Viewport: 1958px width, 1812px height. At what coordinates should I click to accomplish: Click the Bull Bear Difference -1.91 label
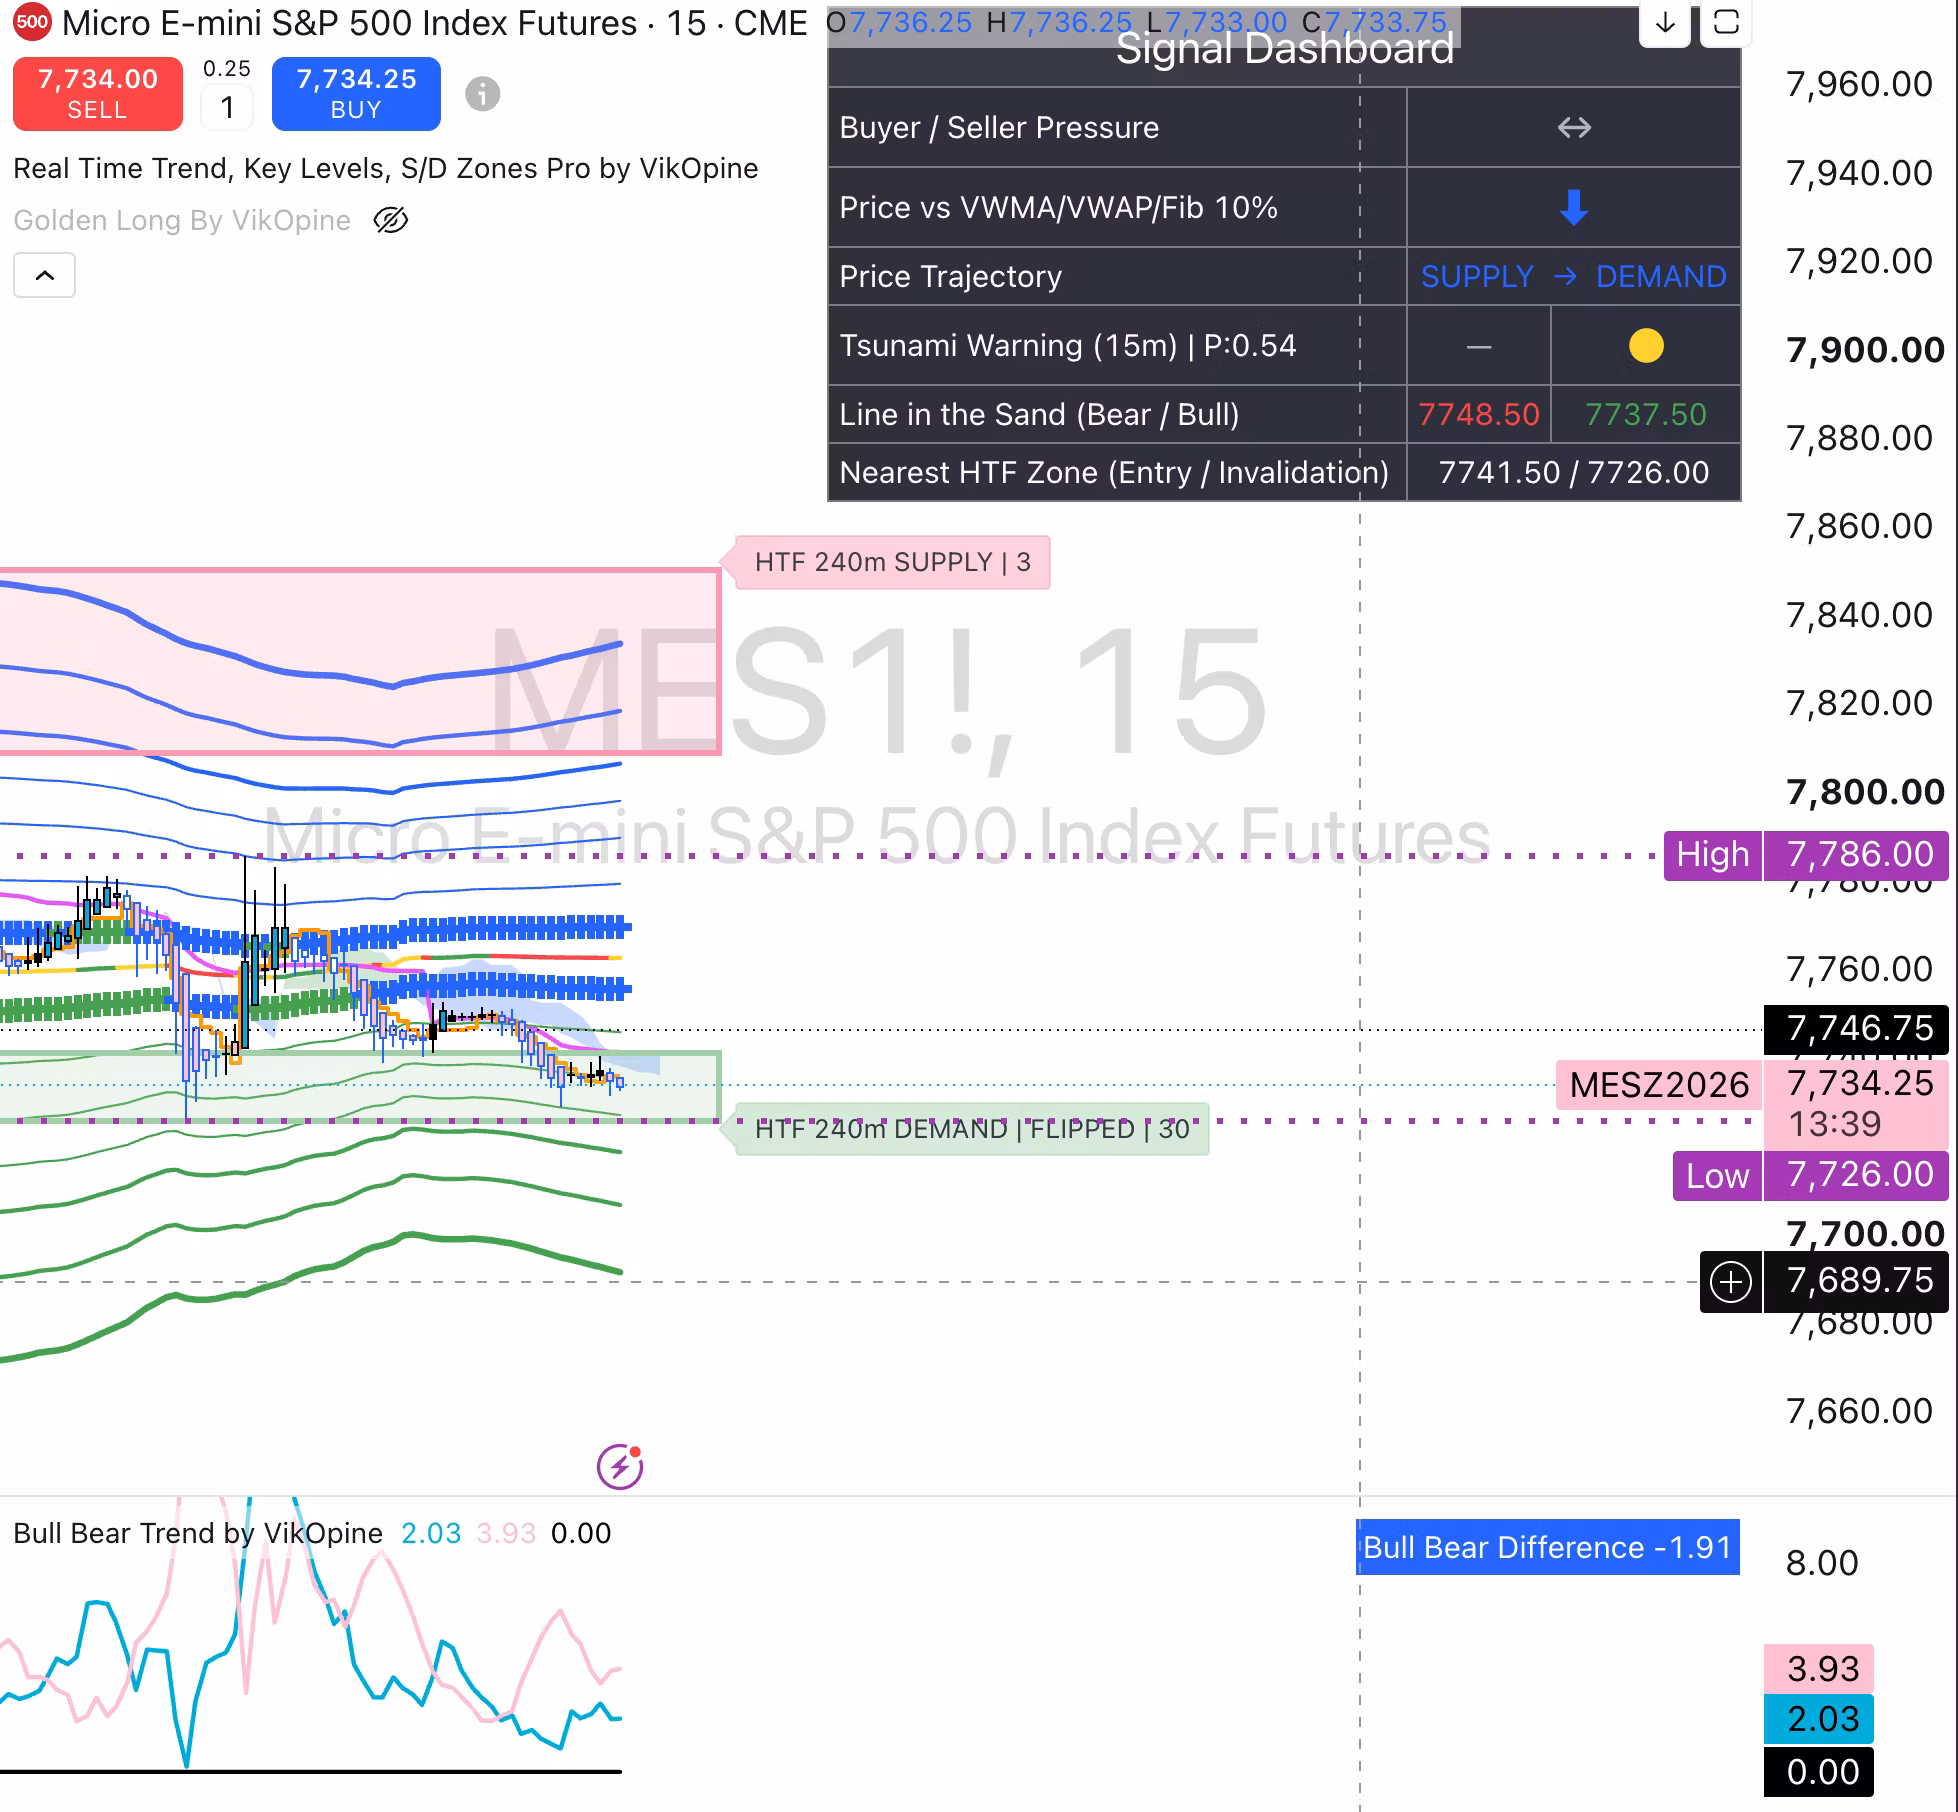(x=1548, y=1547)
